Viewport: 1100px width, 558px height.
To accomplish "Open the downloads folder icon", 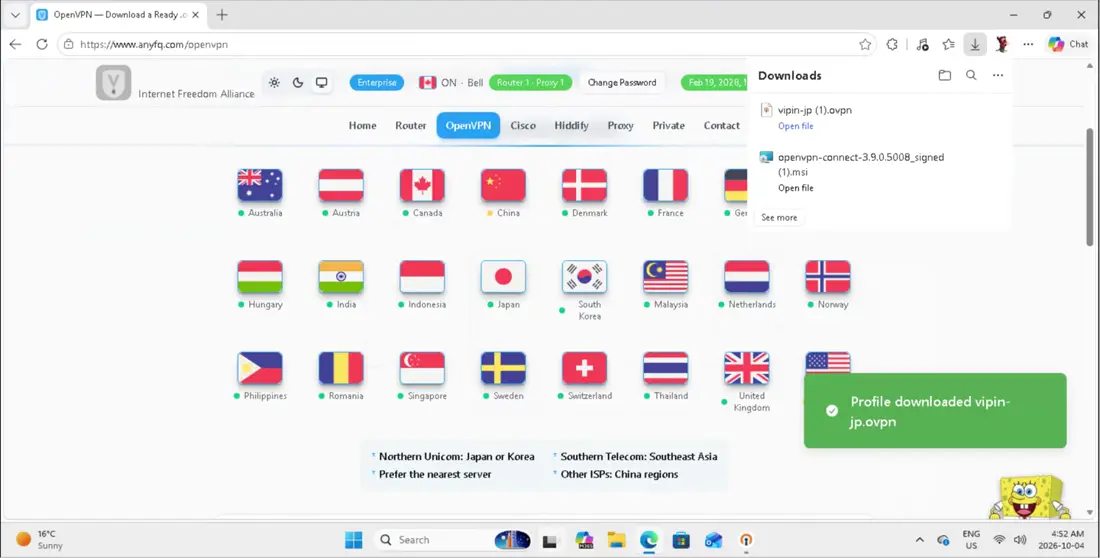I will point(945,75).
